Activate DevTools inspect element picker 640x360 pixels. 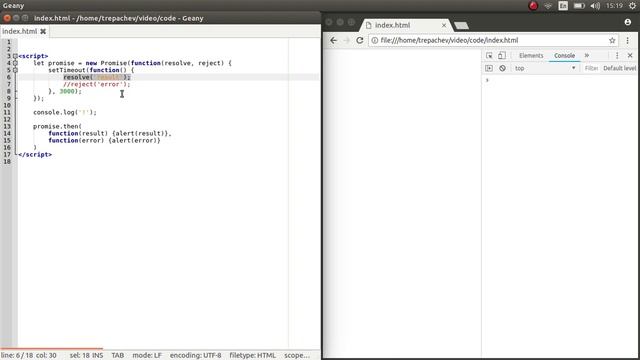click(489, 56)
